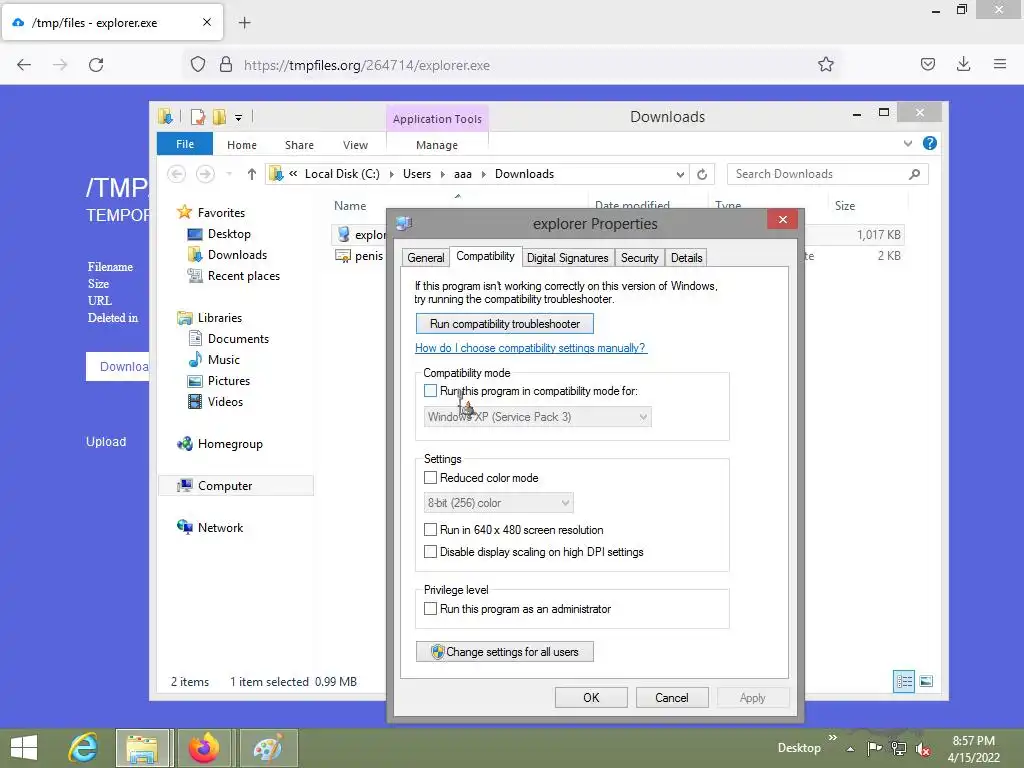Select the Compatibility tab
The width and height of the screenshot is (1024, 768).
click(485, 256)
